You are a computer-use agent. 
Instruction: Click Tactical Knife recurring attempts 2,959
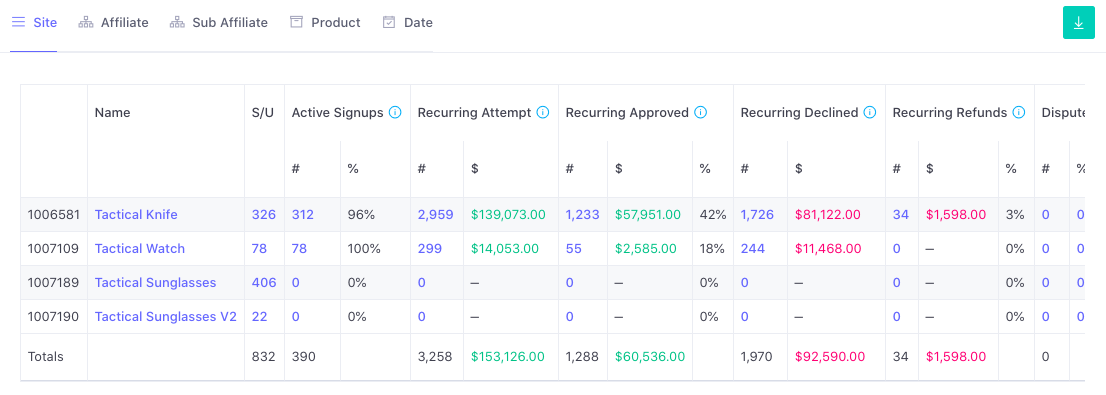(436, 214)
